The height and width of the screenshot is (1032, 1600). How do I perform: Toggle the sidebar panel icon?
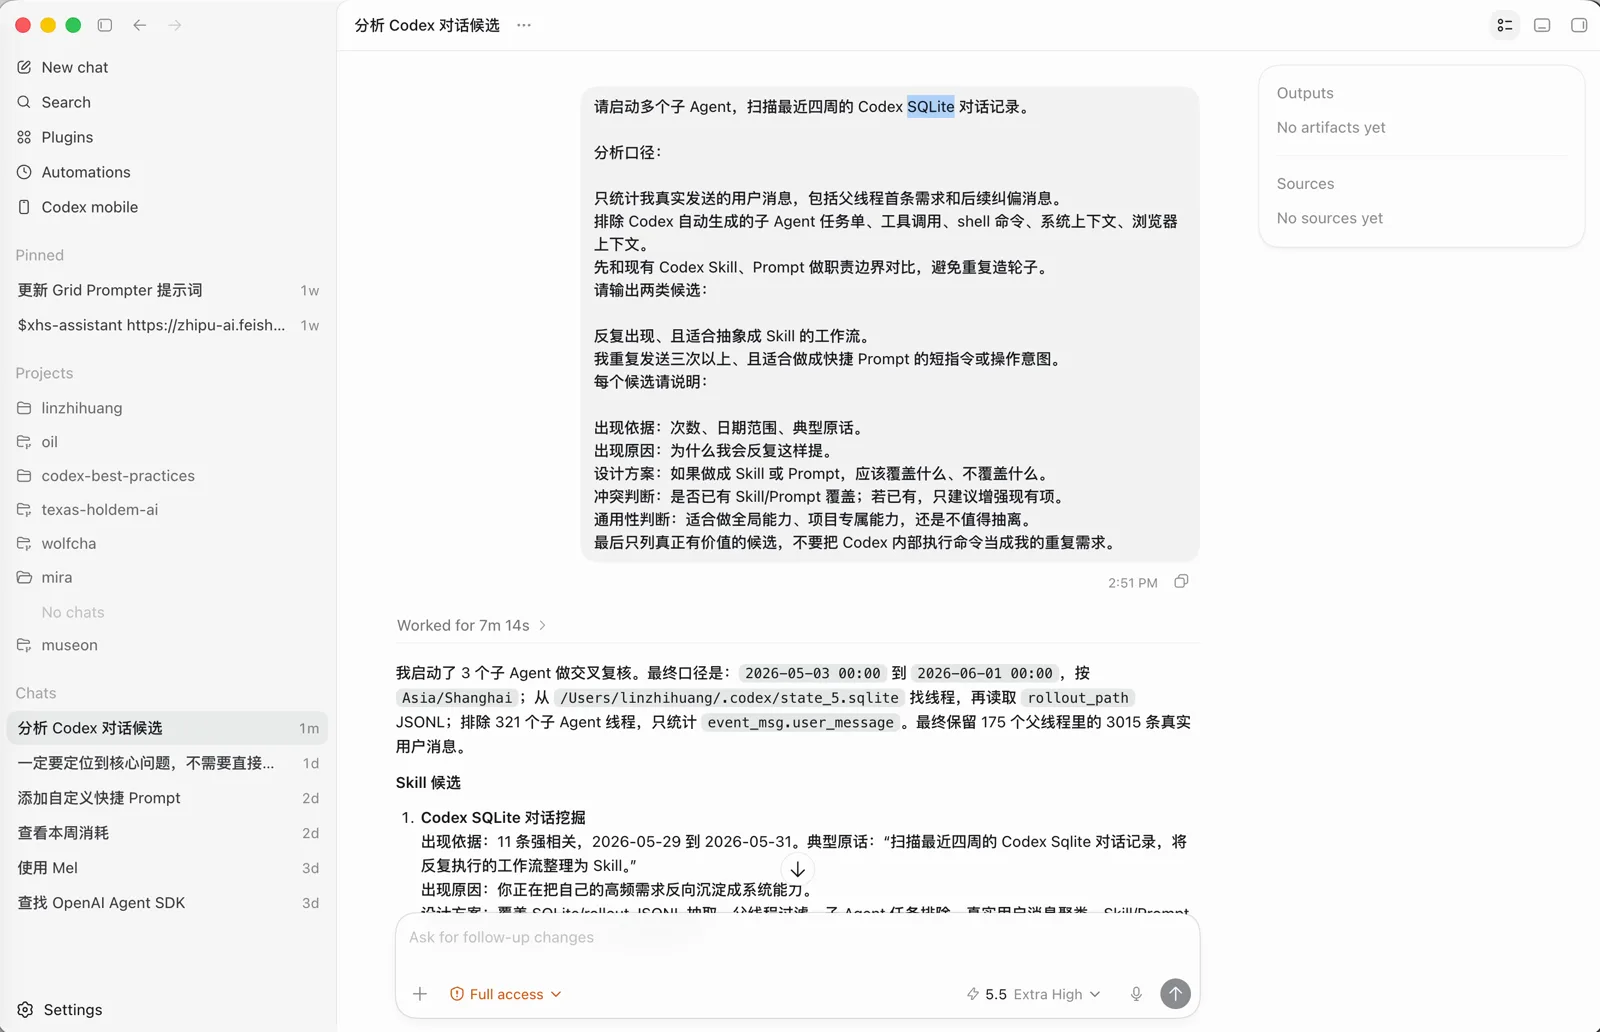[x=105, y=25]
